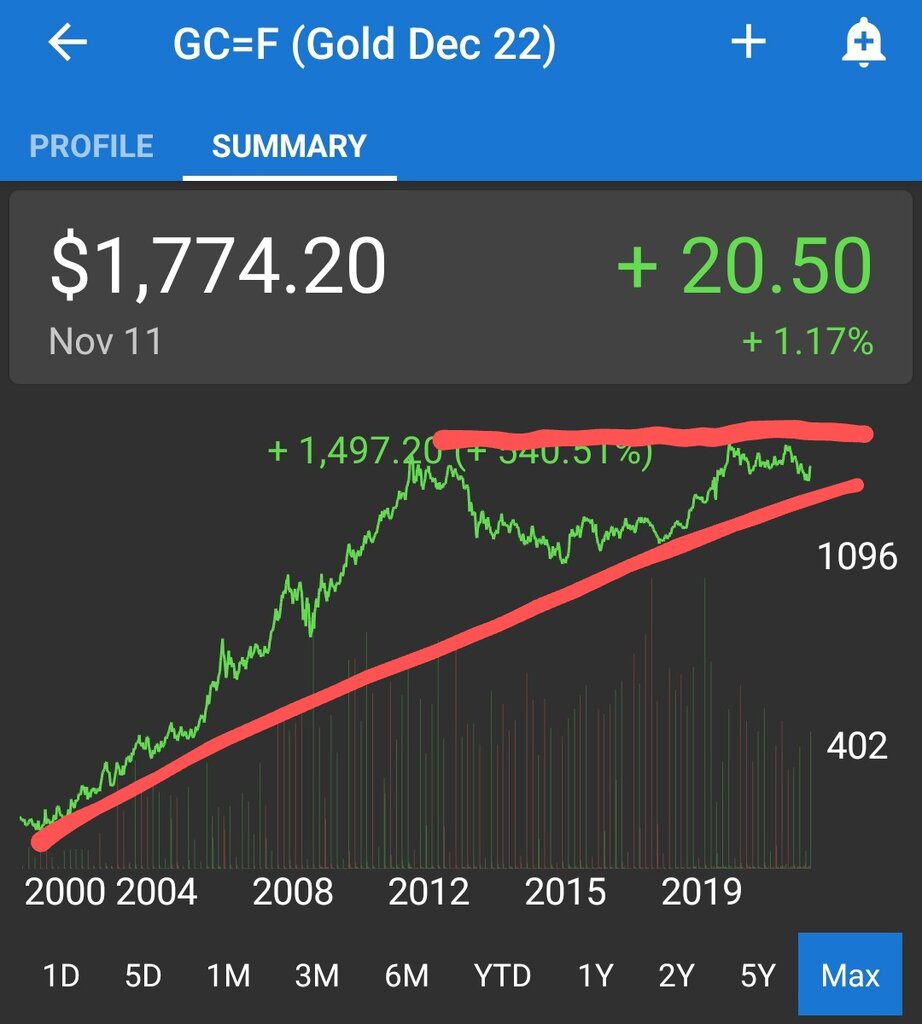Add GC=F with the plus icon
Screen dimensions: 922x1024
coord(748,44)
